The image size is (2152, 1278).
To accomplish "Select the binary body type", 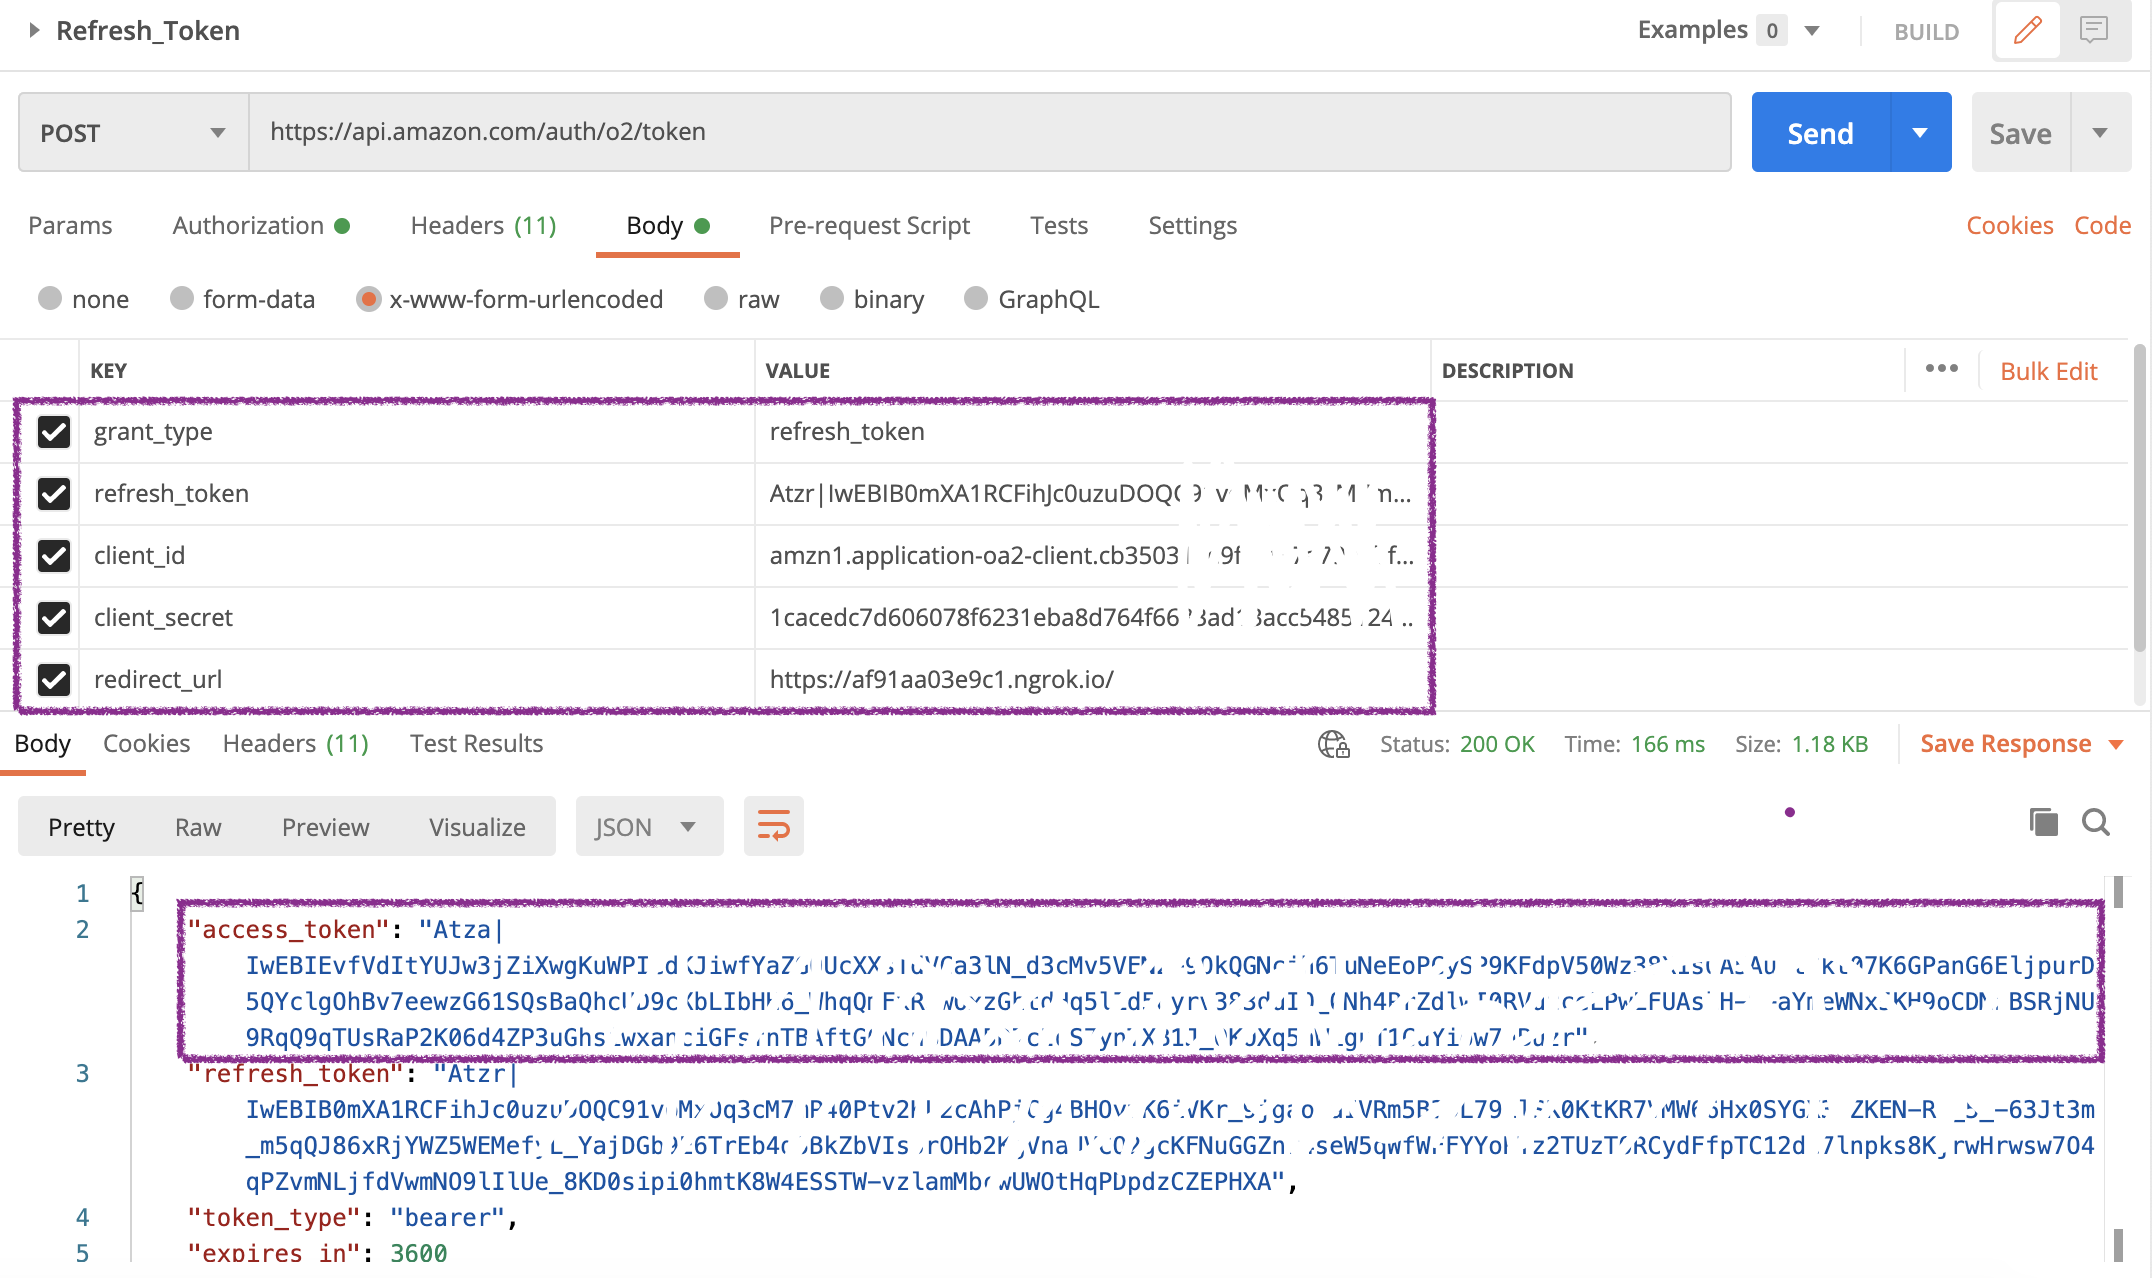I will tap(831, 298).
